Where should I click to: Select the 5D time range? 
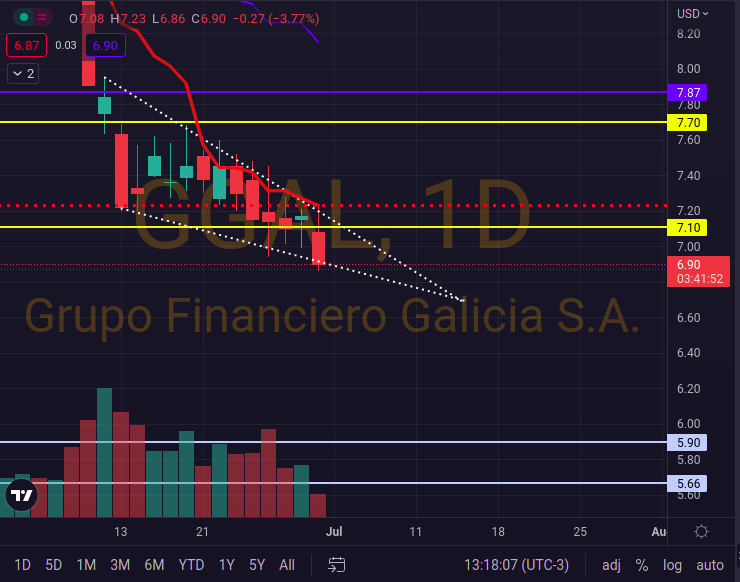tap(53, 565)
